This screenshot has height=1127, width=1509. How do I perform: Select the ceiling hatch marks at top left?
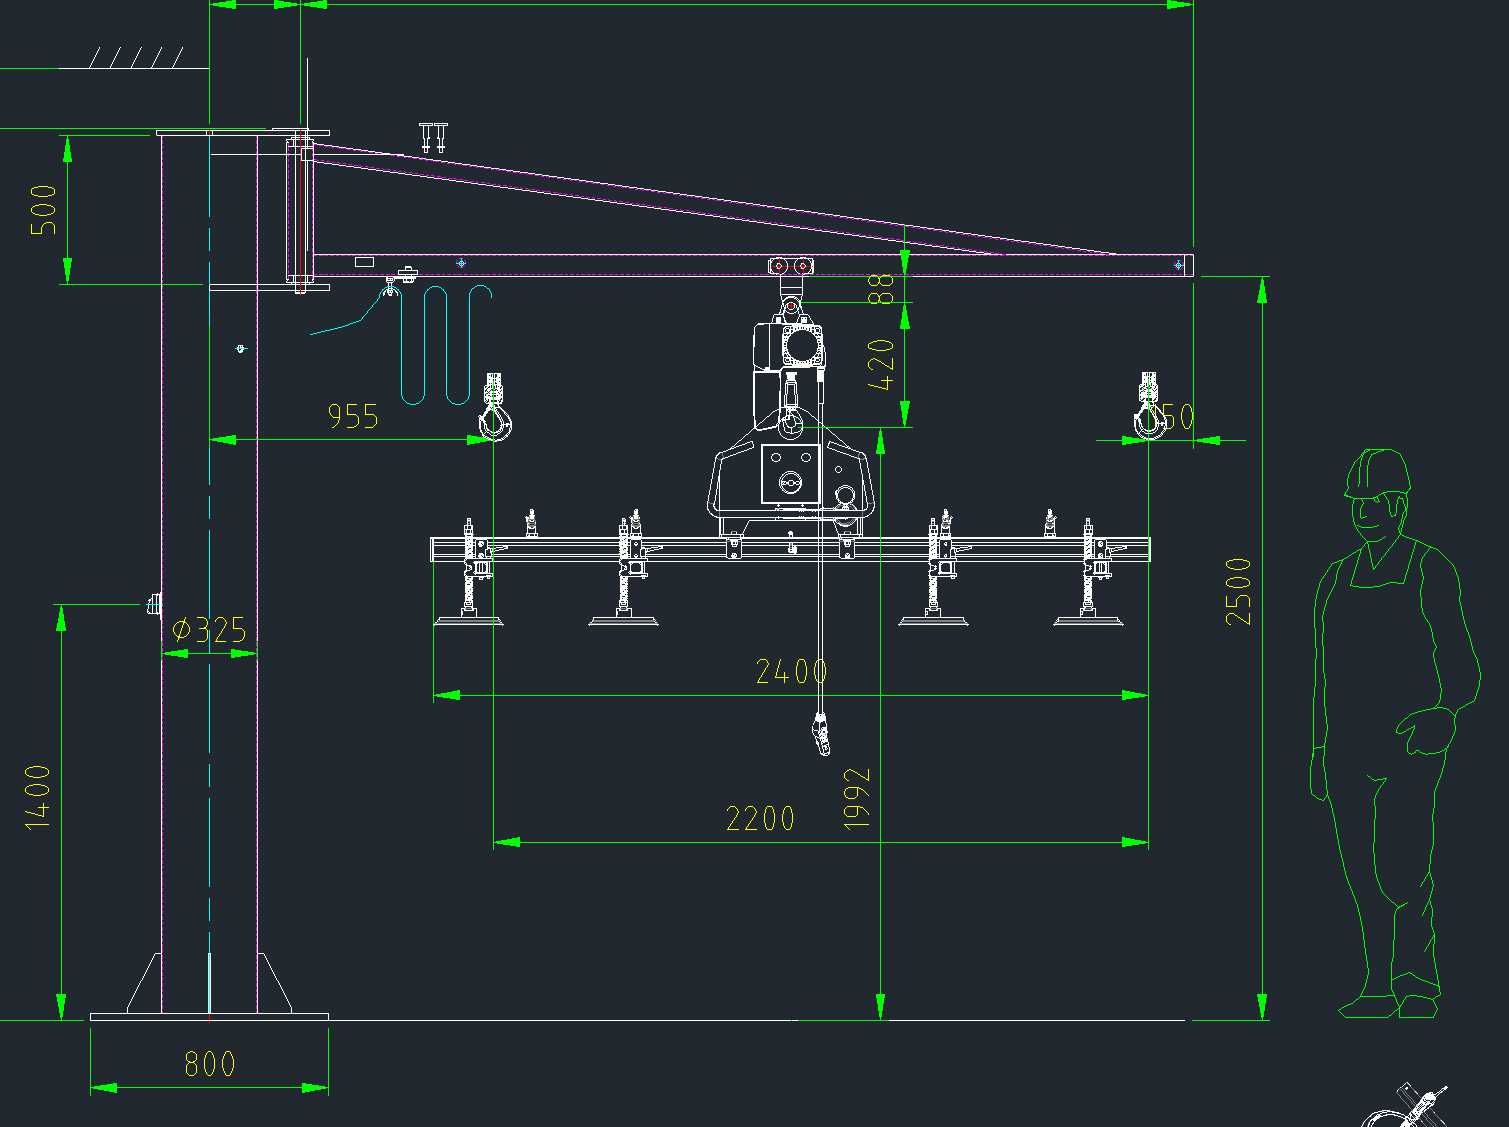coord(135,57)
